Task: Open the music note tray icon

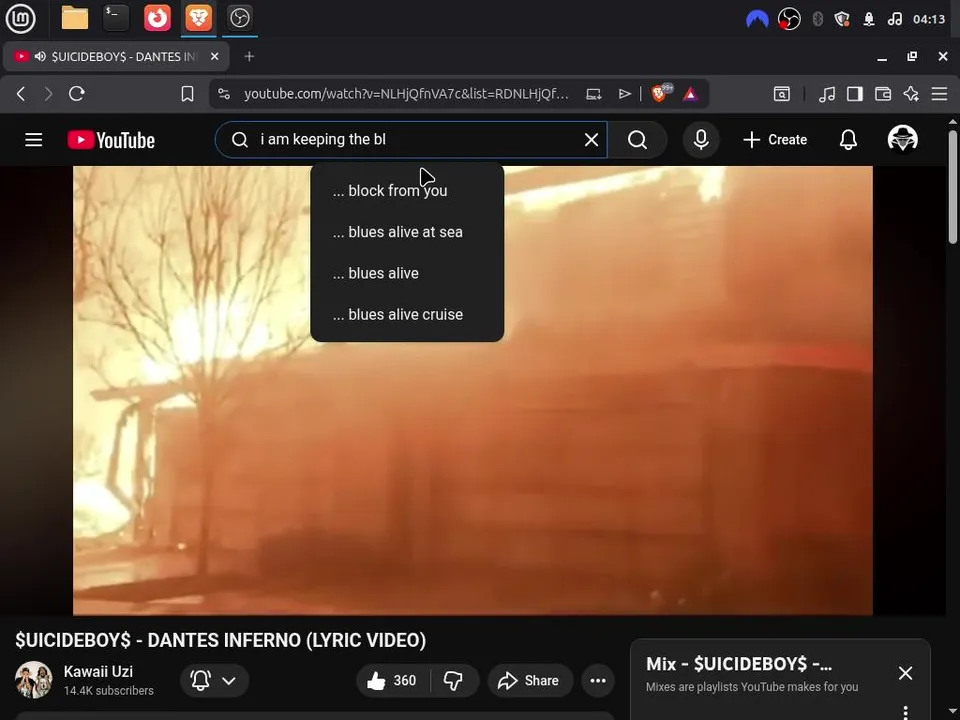Action: [894, 20]
